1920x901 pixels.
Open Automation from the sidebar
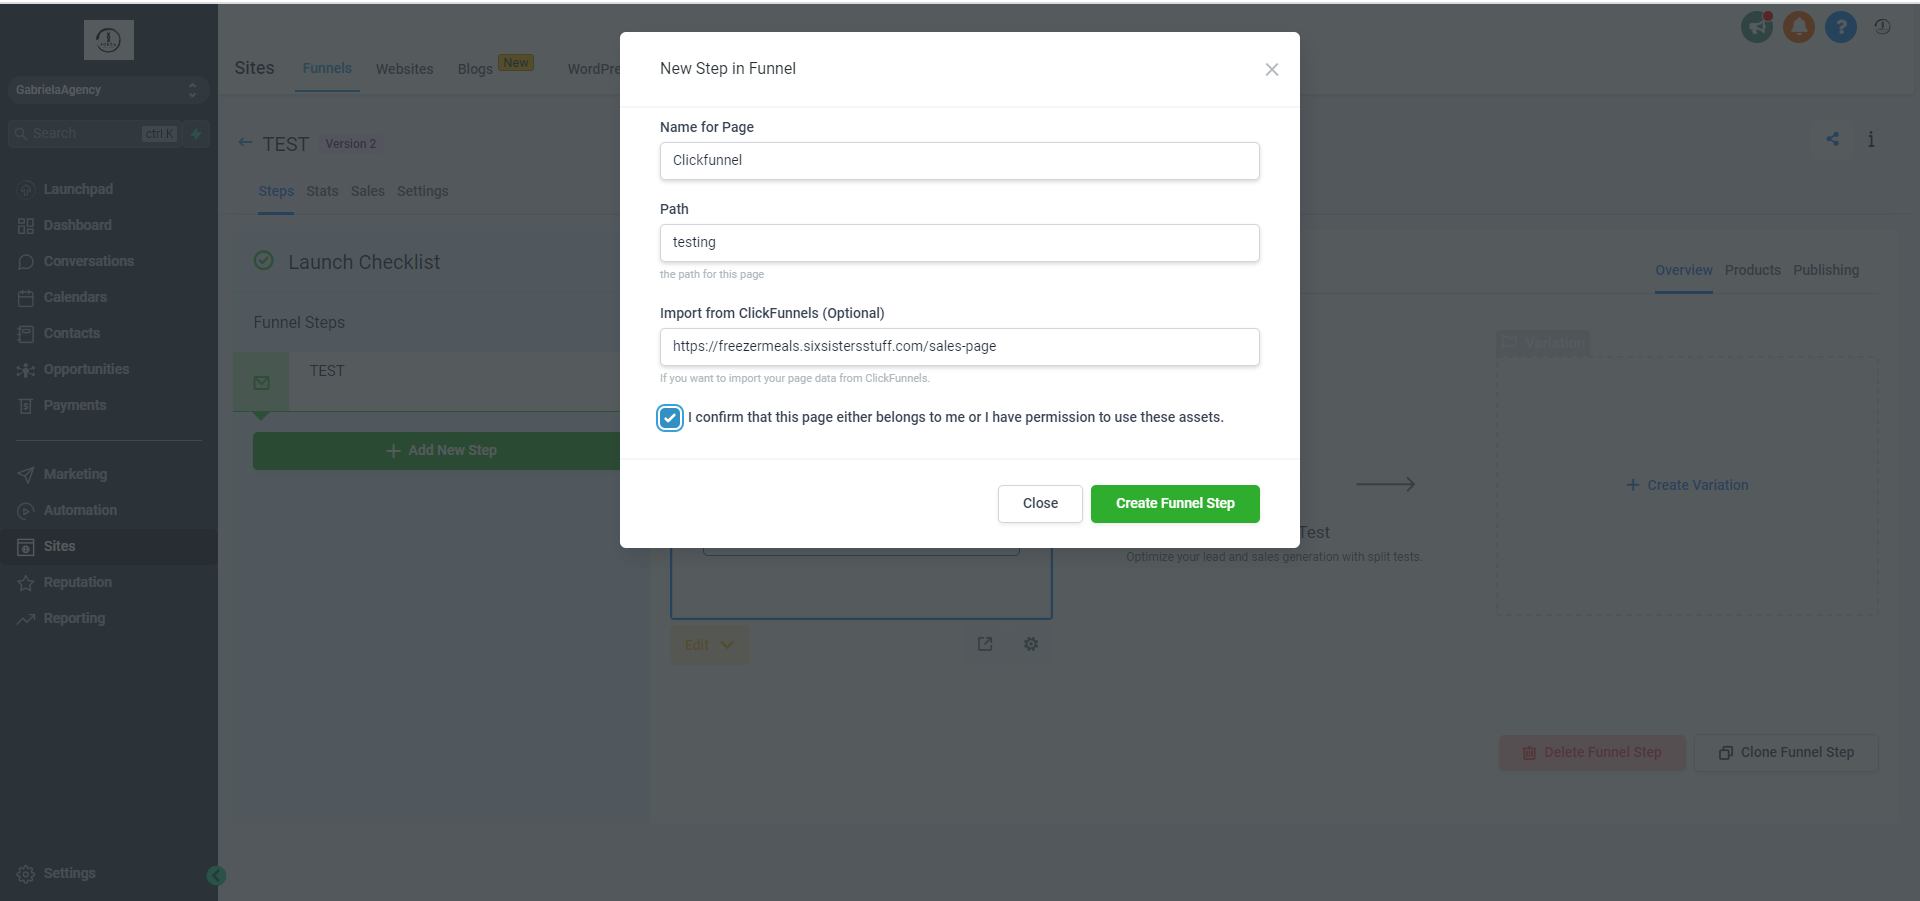click(x=80, y=510)
